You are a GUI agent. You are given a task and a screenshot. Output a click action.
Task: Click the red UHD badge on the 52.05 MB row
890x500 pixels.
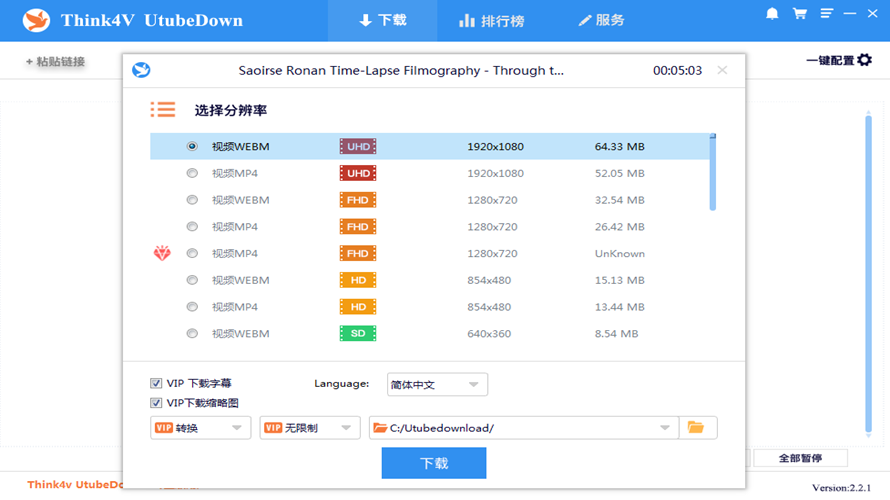point(358,173)
